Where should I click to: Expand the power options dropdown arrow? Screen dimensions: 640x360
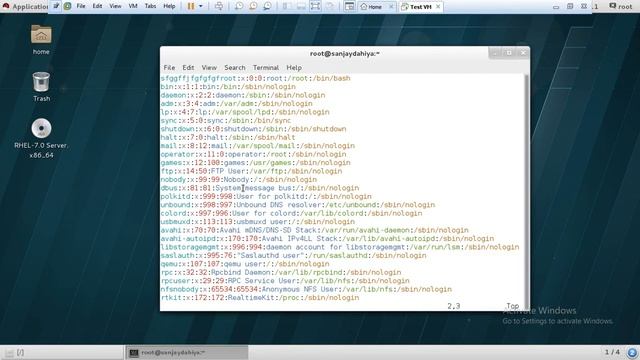[x=200, y=6]
